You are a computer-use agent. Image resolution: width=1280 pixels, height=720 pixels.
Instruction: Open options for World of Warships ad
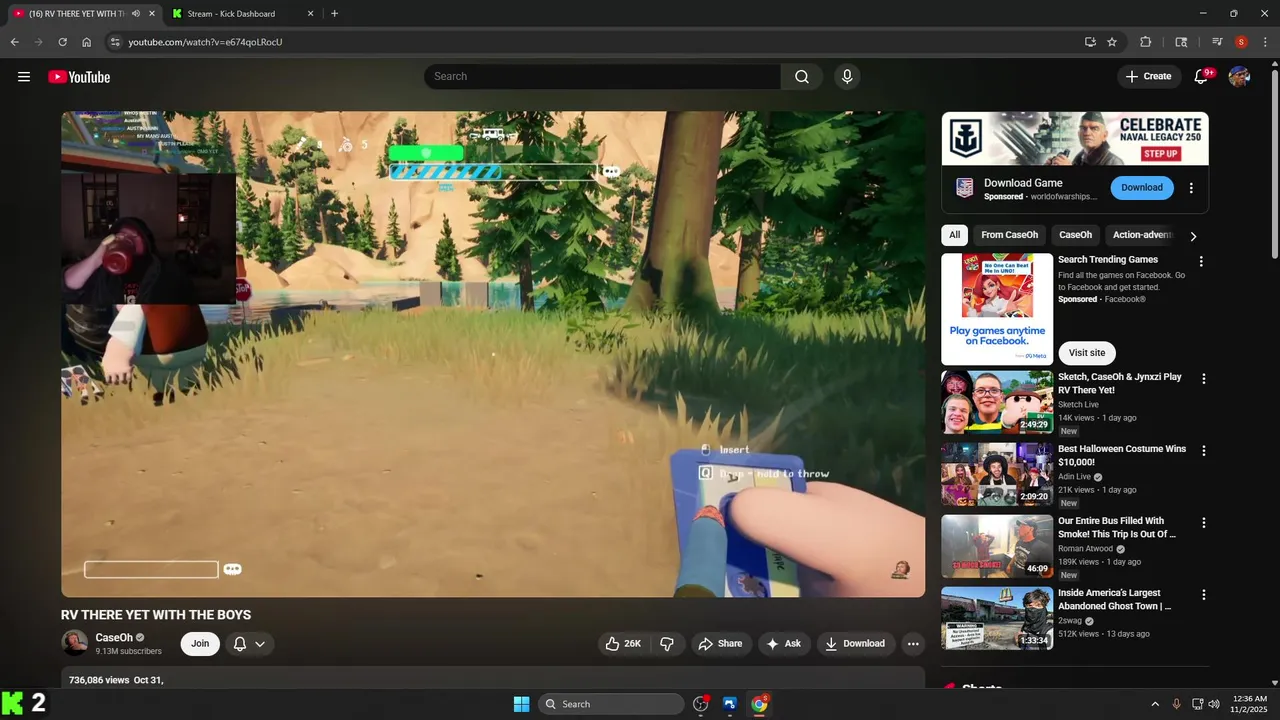(1191, 188)
